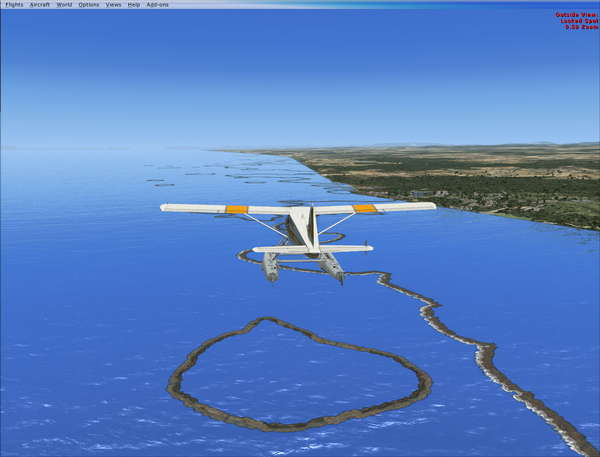The image size is (600, 457).
Task: Open the Add-ons menu
Action: coord(157,4)
